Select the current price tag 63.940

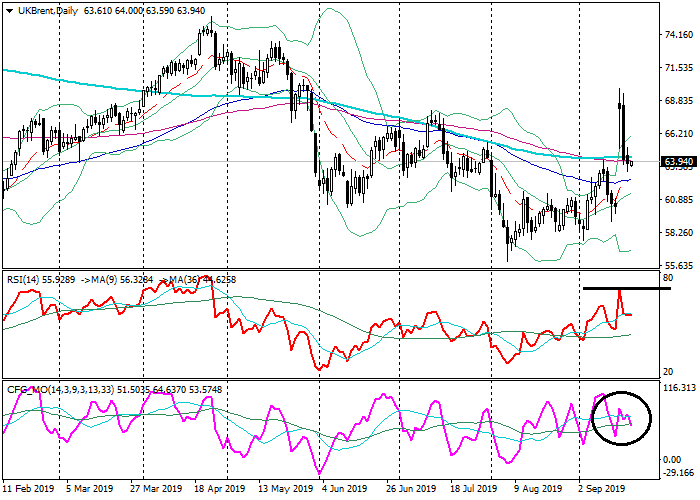click(x=678, y=161)
